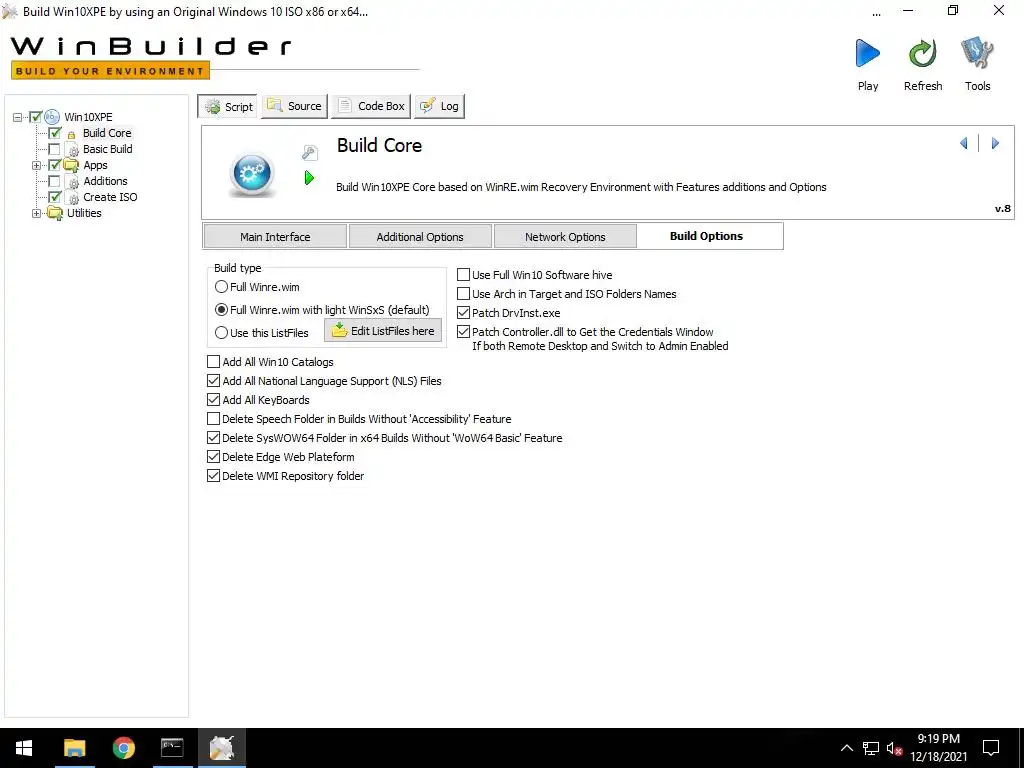
Task: Open the Code Box tab
Action: pyautogui.click(x=371, y=106)
